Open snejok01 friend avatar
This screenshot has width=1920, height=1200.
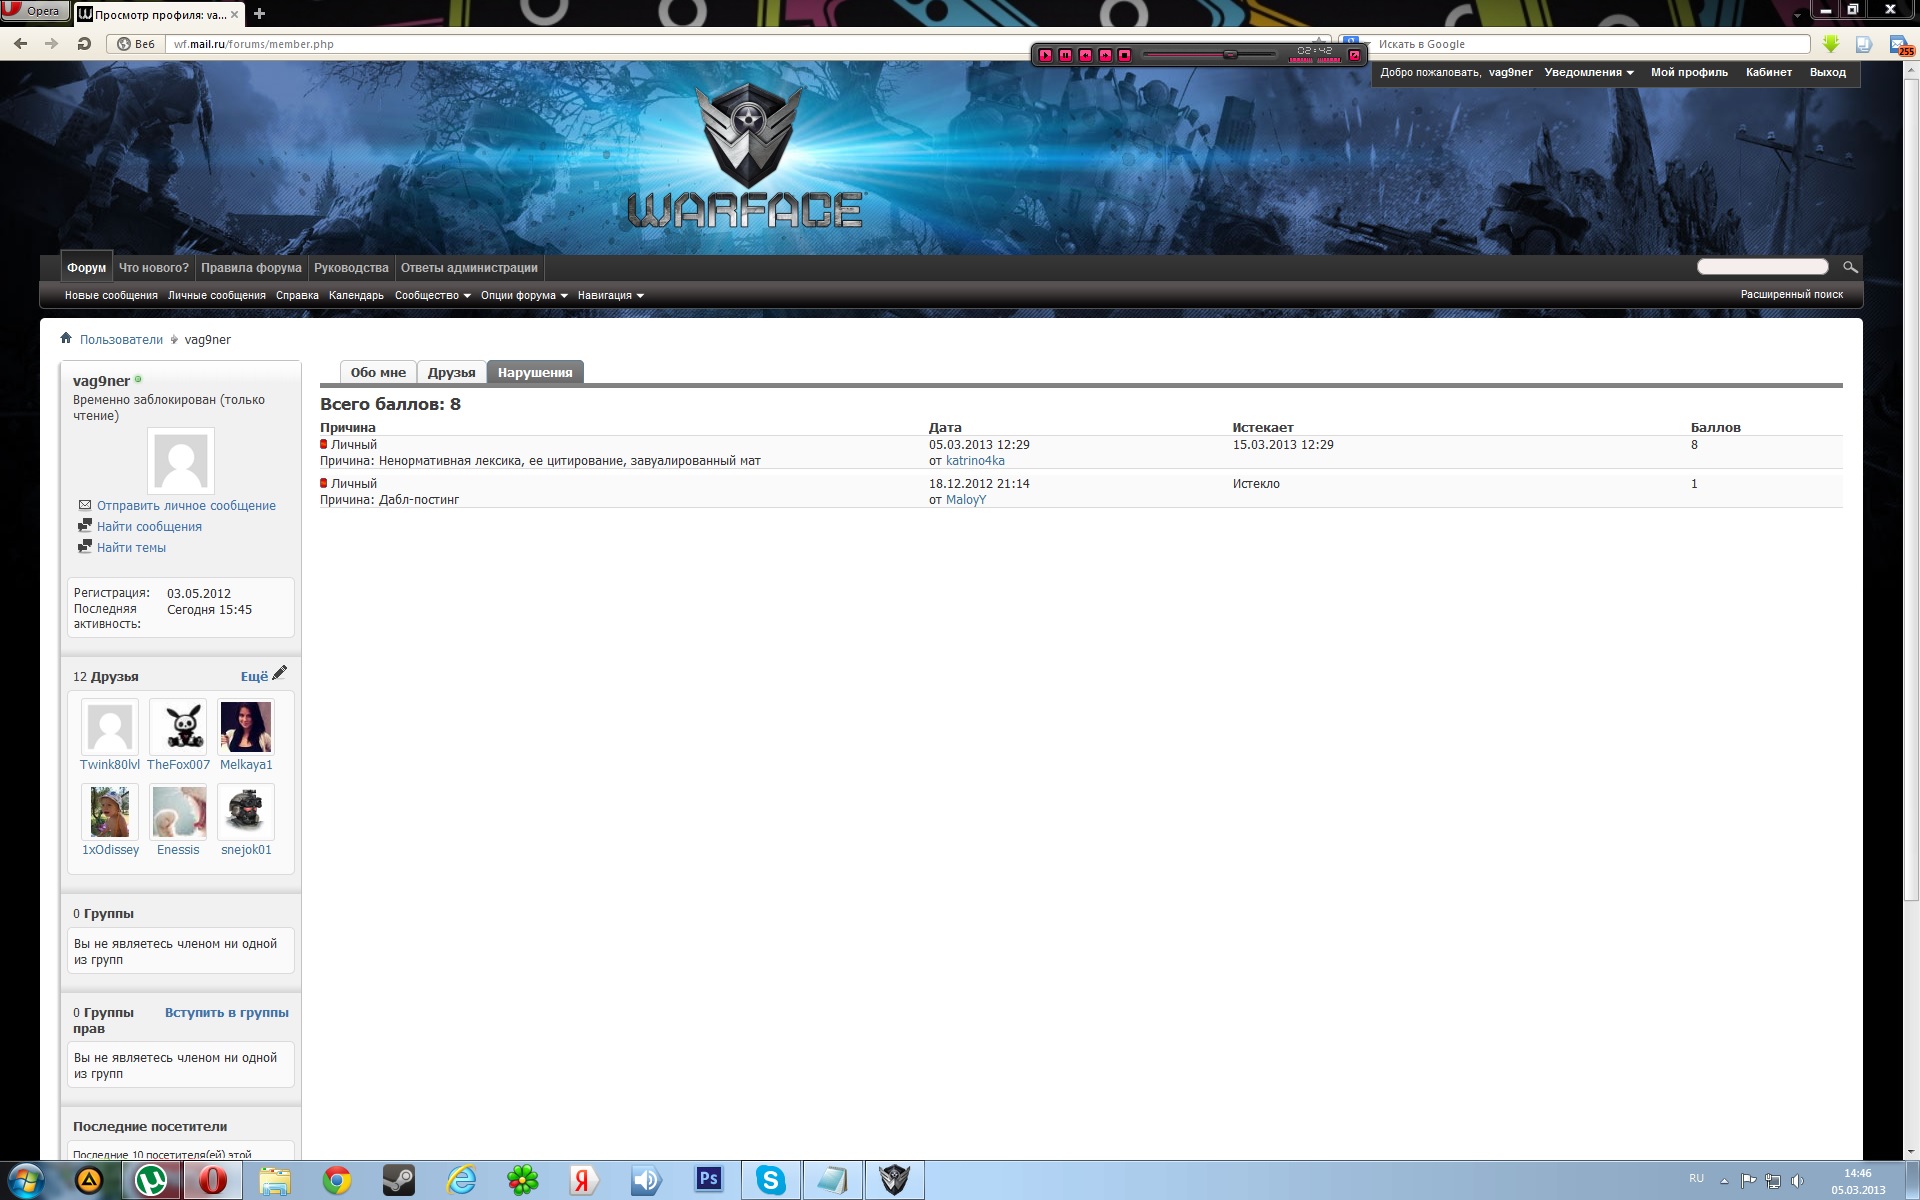pos(246,811)
